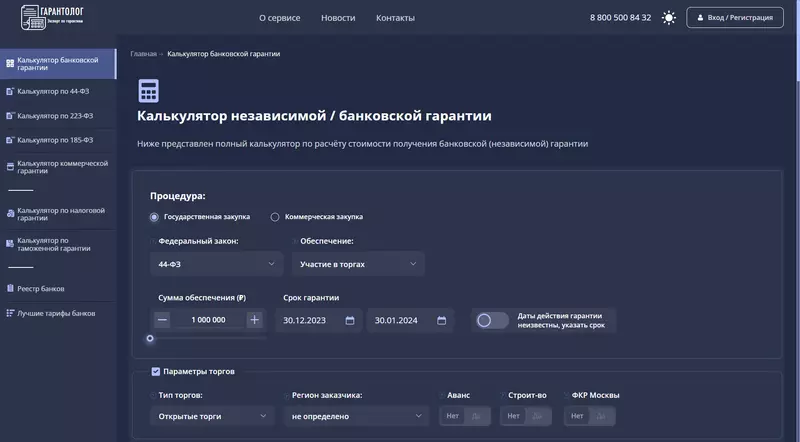Screen dimensions: 800x442
Task: Open Калькулятор по налоговой гарантии sidebar item
Action: coord(58,214)
